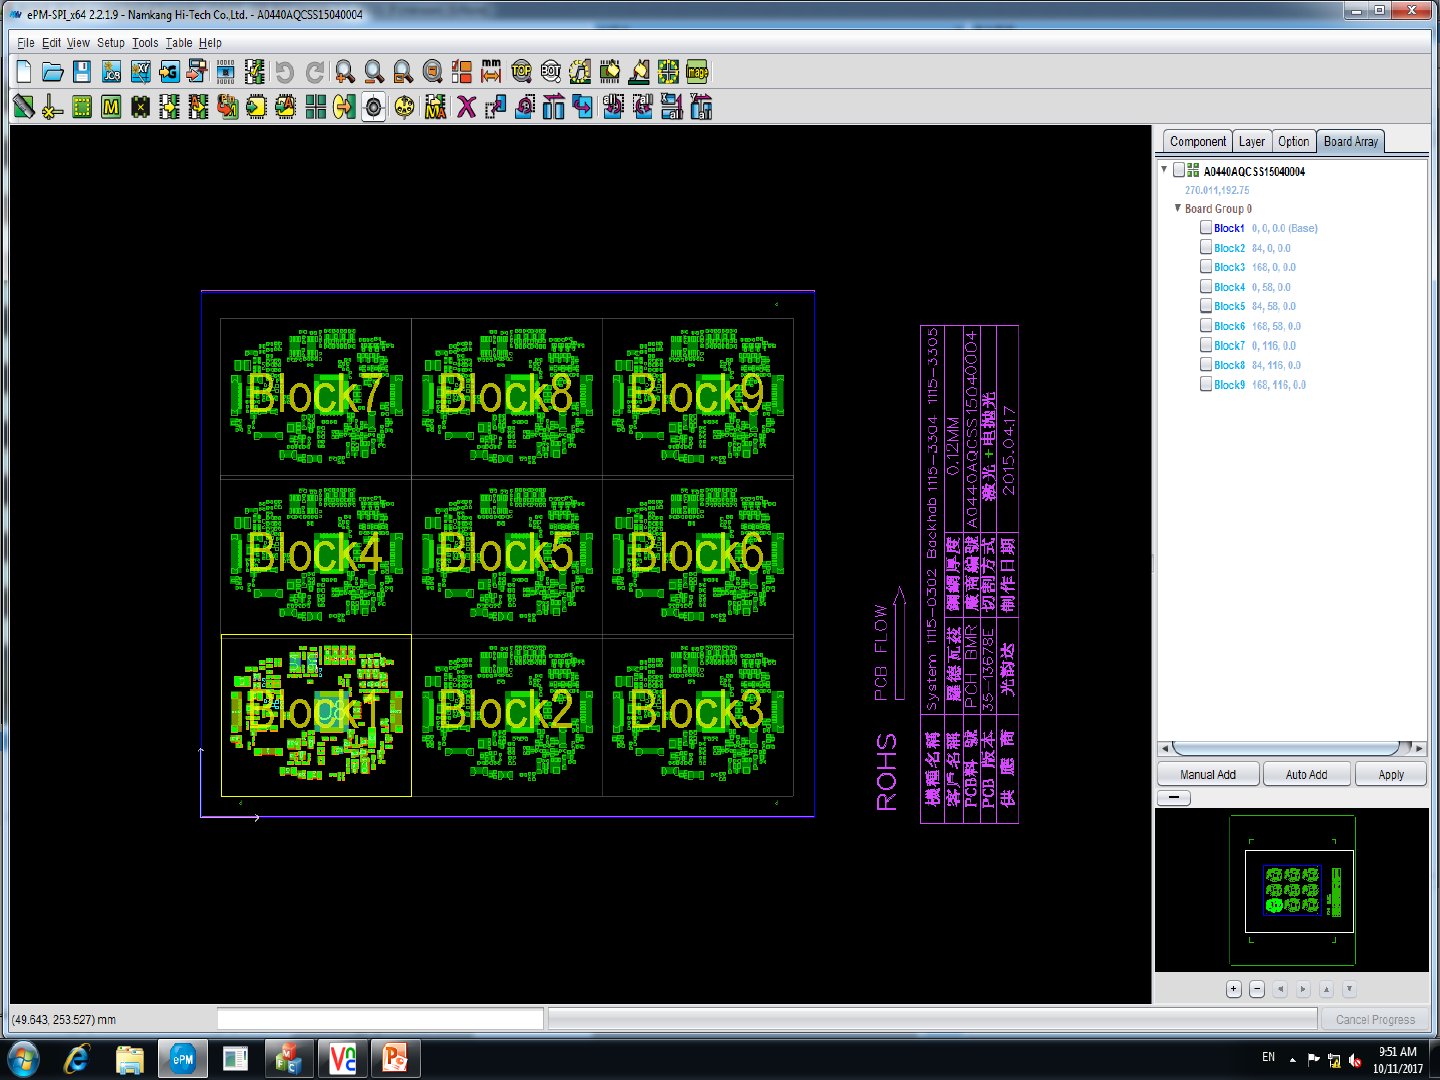Click the zoom in magnifier icon

tap(344, 72)
